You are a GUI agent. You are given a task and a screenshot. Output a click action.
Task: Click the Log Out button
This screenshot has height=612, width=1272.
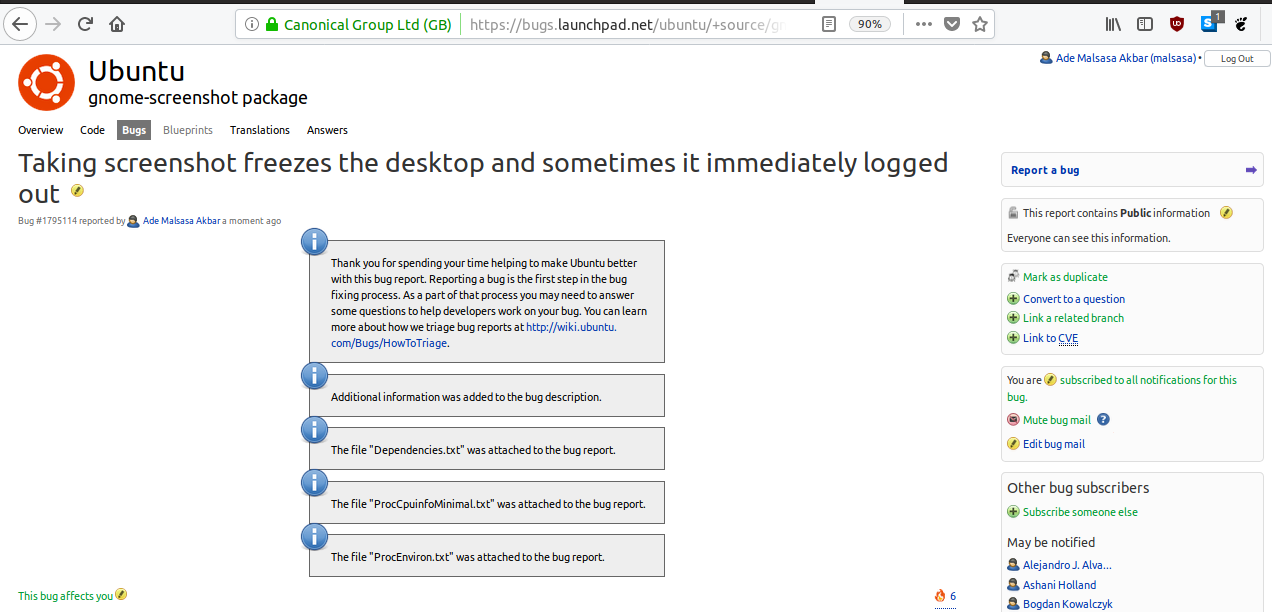coord(1237,59)
